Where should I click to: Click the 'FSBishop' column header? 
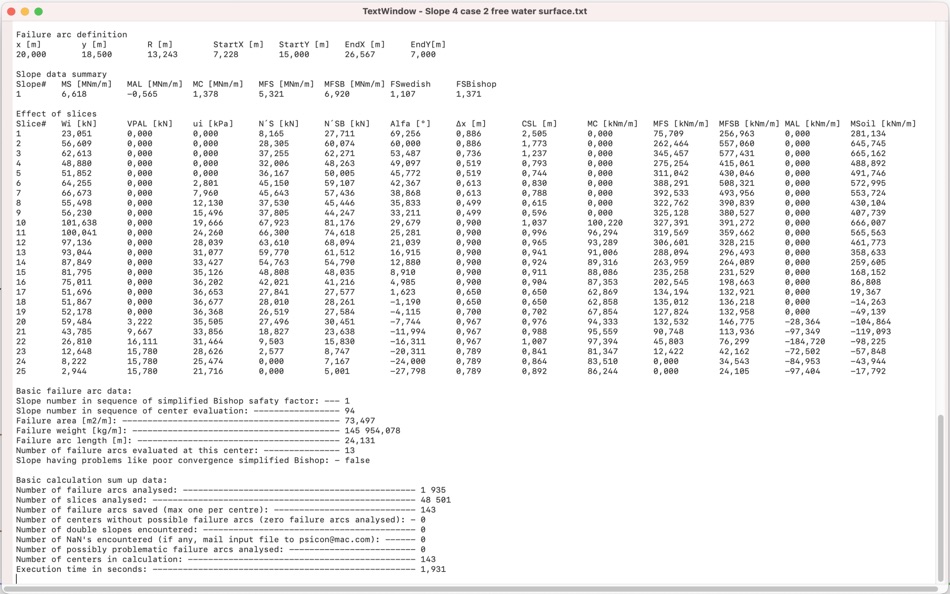(476, 84)
